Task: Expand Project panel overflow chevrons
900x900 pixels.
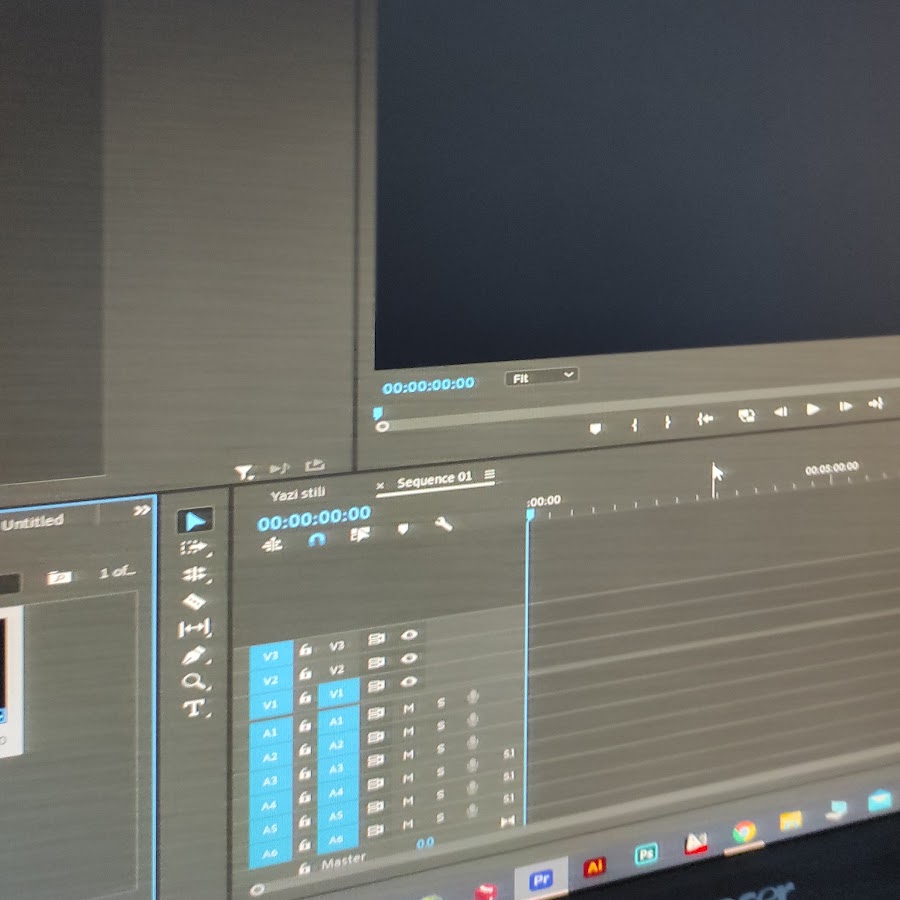Action: point(142,510)
